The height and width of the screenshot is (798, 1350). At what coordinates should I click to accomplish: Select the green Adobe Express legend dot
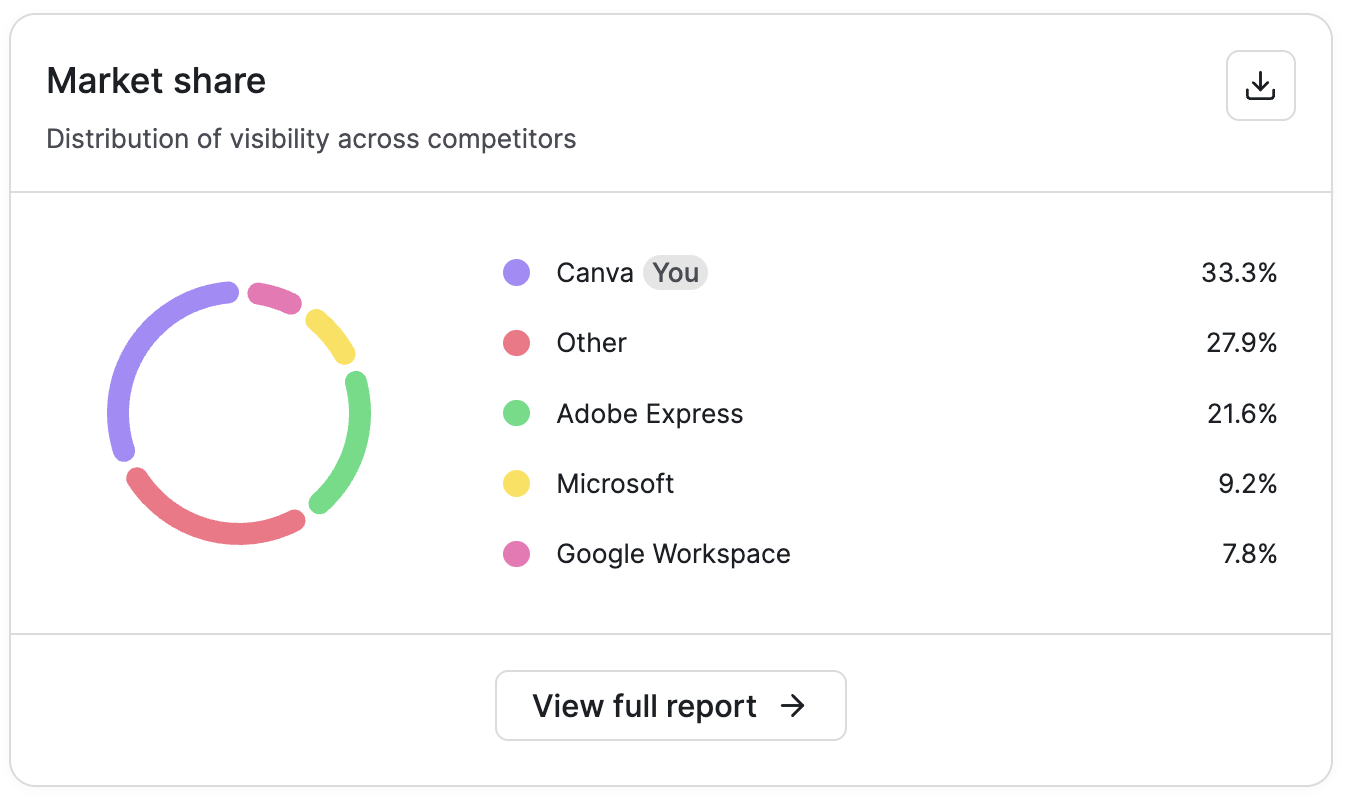point(516,413)
